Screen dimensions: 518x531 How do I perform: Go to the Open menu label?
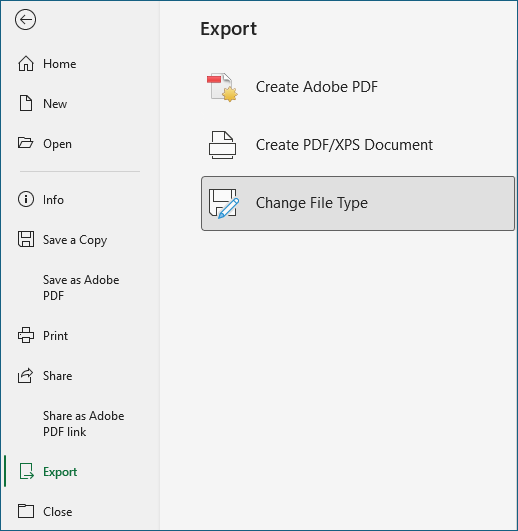point(57,144)
